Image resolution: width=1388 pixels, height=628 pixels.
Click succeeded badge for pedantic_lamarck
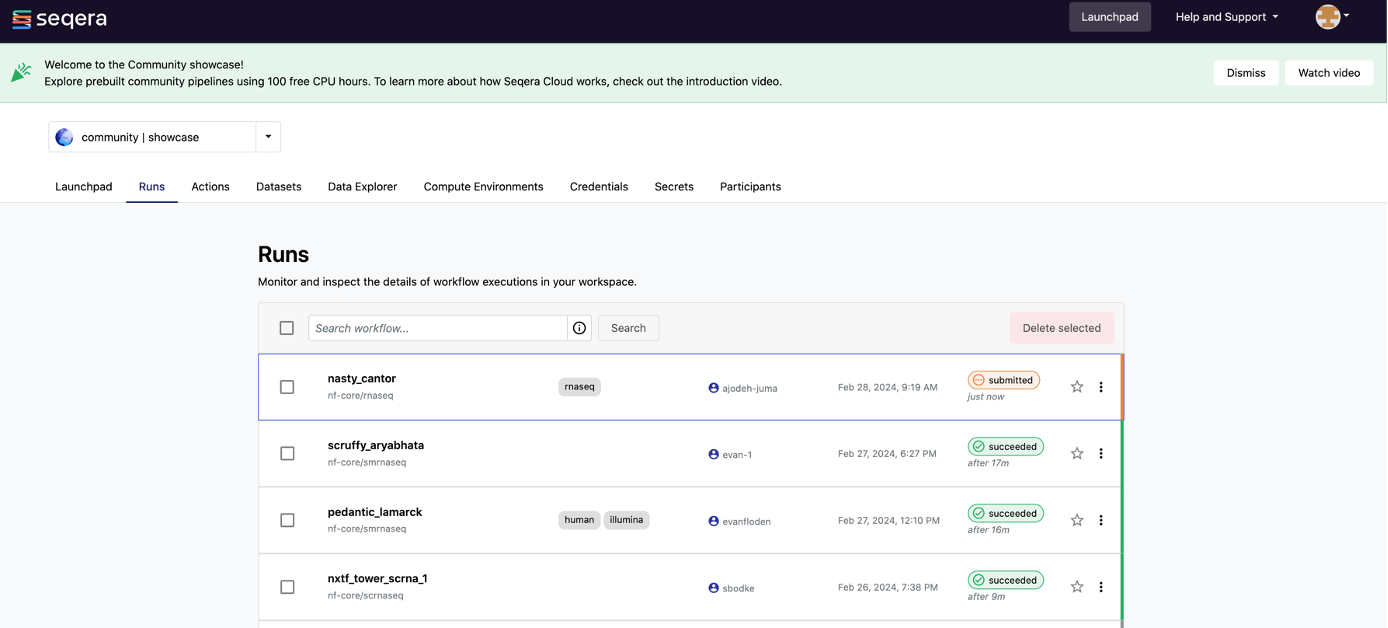[1005, 514]
